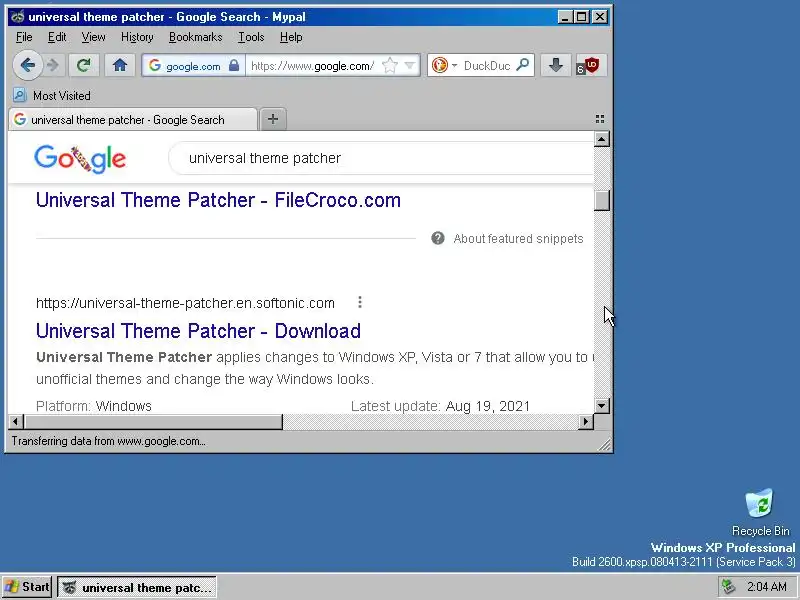The image size is (800, 600).
Task: Open the uBlock Origin shield icon
Action: pyautogui.click(x=591, y=65)
